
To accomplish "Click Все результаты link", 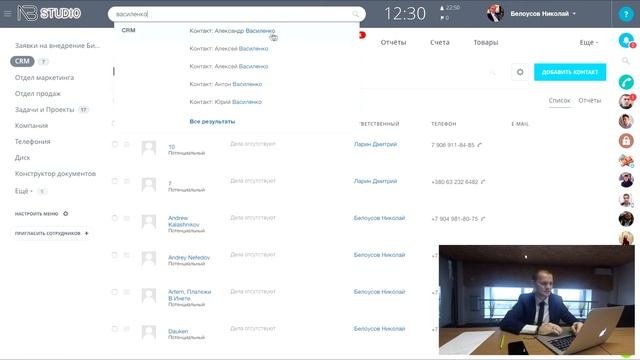I will click(212, 121).
